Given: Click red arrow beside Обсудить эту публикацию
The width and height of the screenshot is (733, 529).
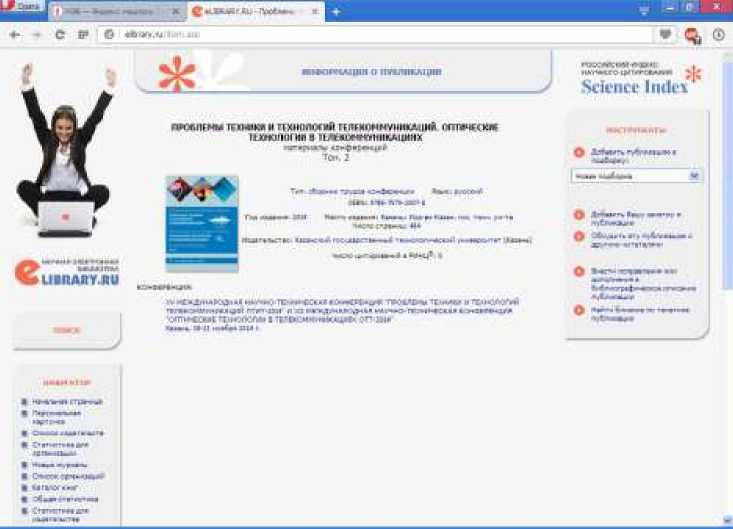Looking at the screenshot, I should click(x=579, y=236).
